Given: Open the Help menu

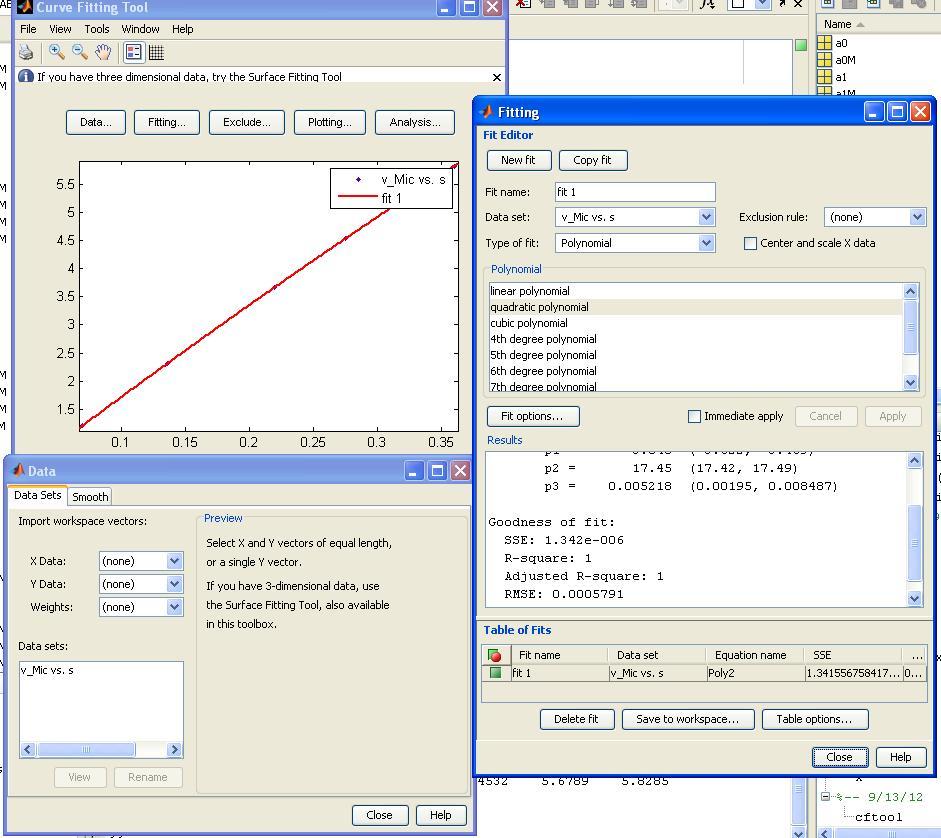Looking at the screenshot, I should pos(182,29).
